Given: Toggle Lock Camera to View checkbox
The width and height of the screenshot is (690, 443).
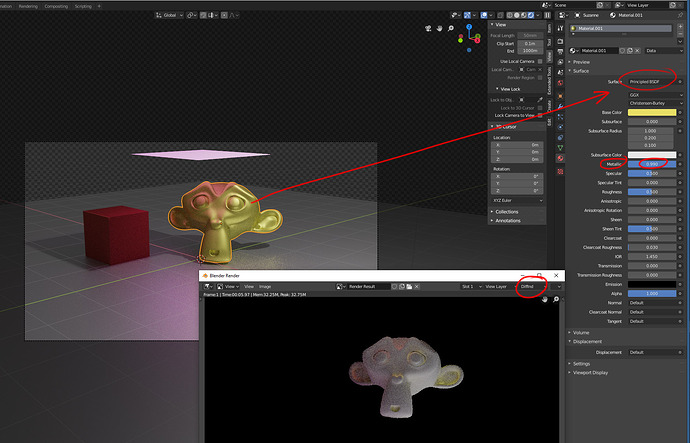Looking at the screenshot, I should [x=540, y=115].
